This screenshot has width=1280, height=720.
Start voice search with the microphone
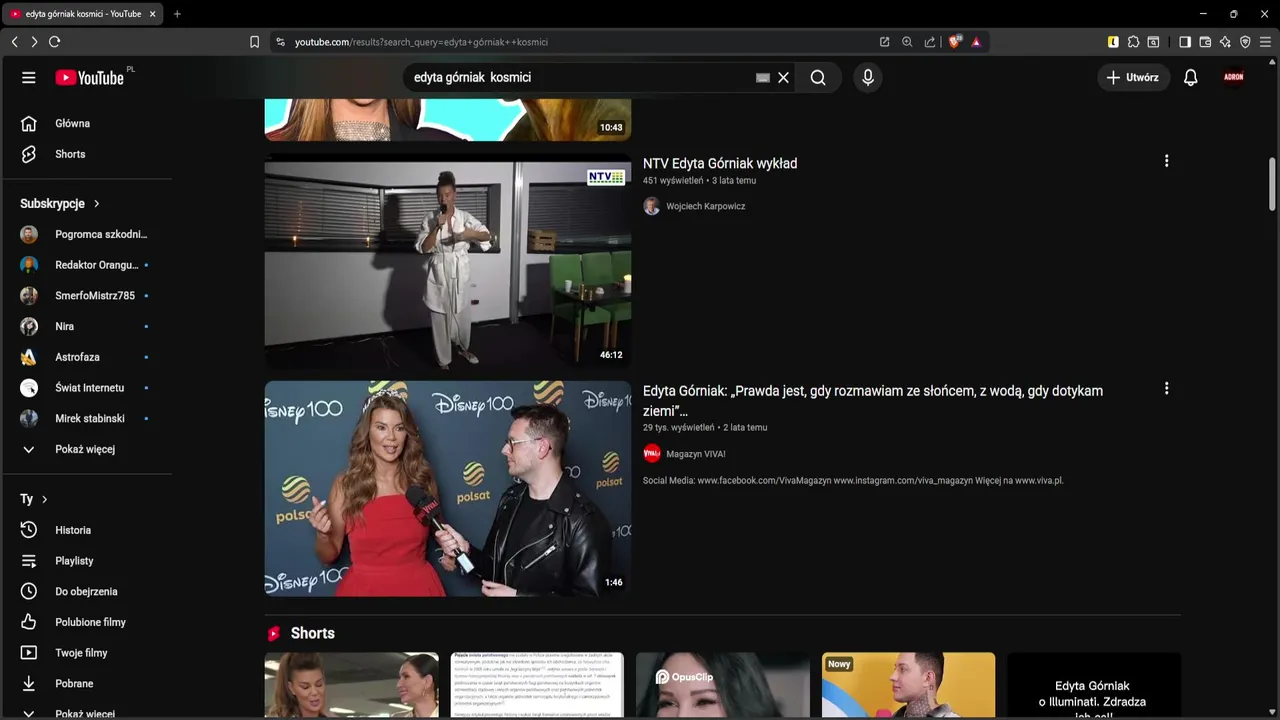tap(868, 78)
